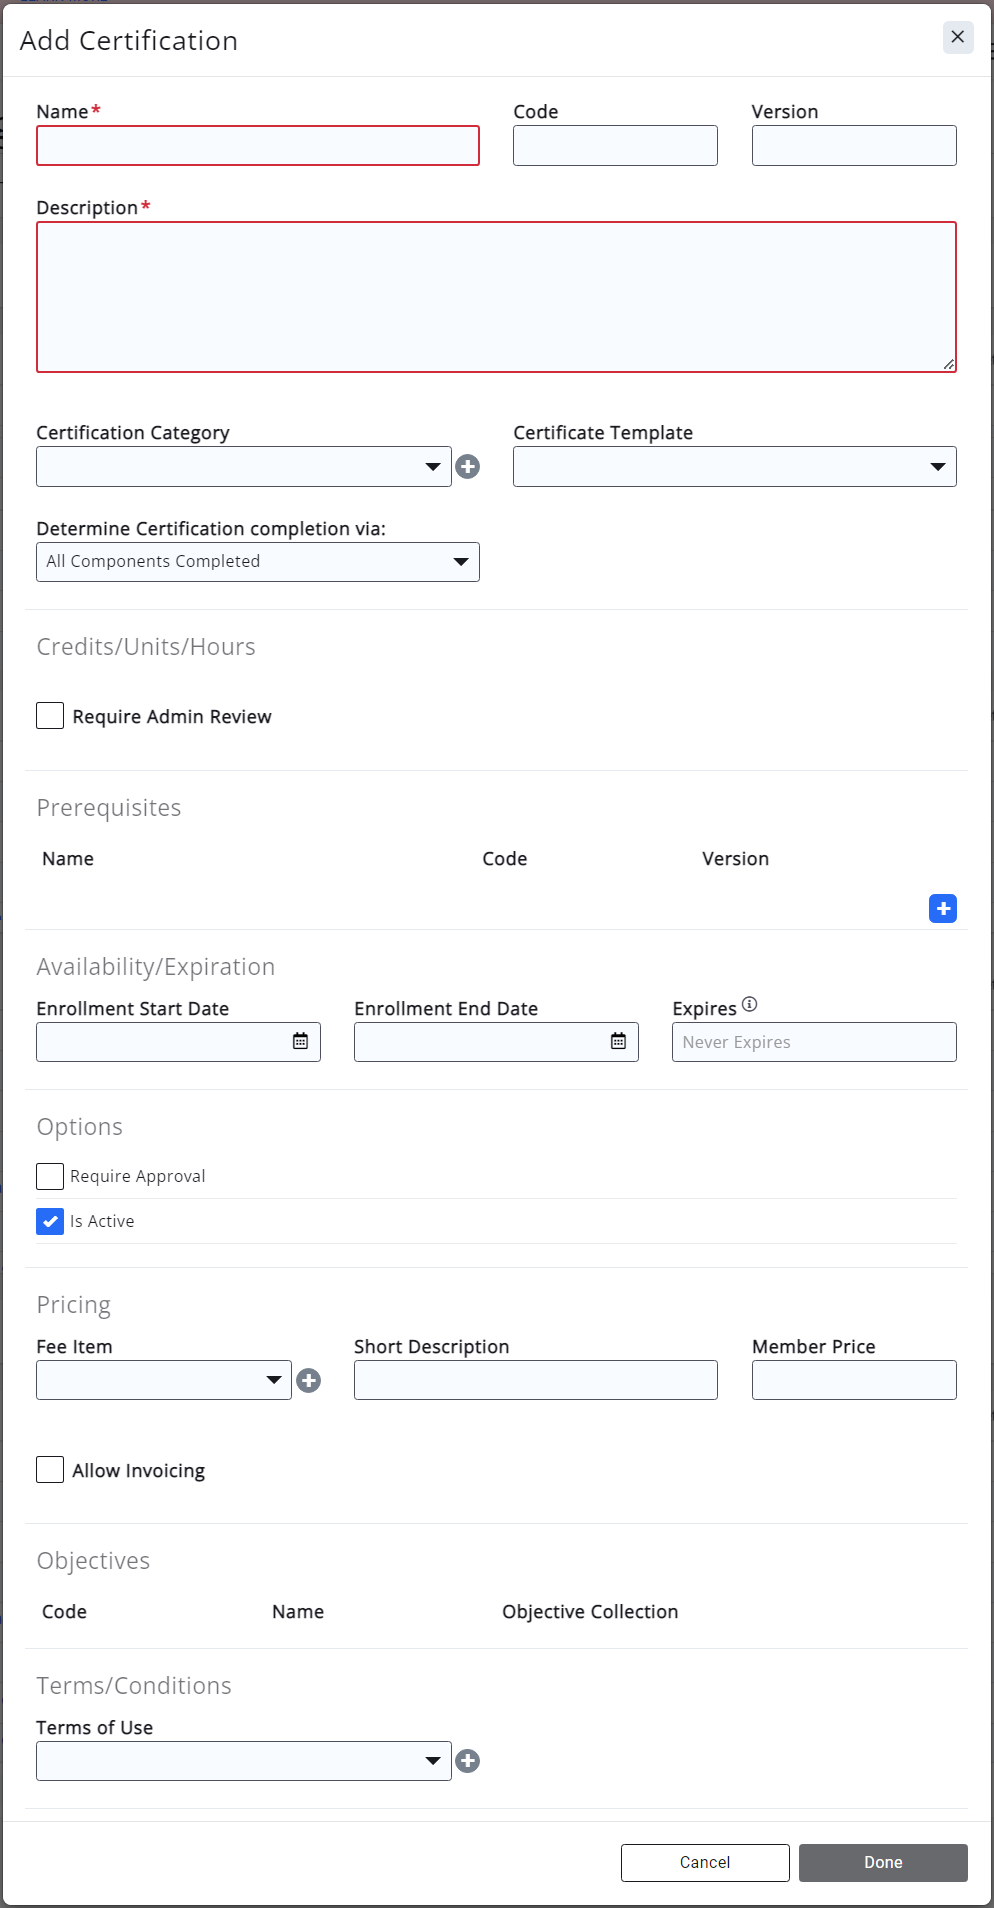Show info about the Expires field
This screenshot has width=994, height=1908.
750,1004
